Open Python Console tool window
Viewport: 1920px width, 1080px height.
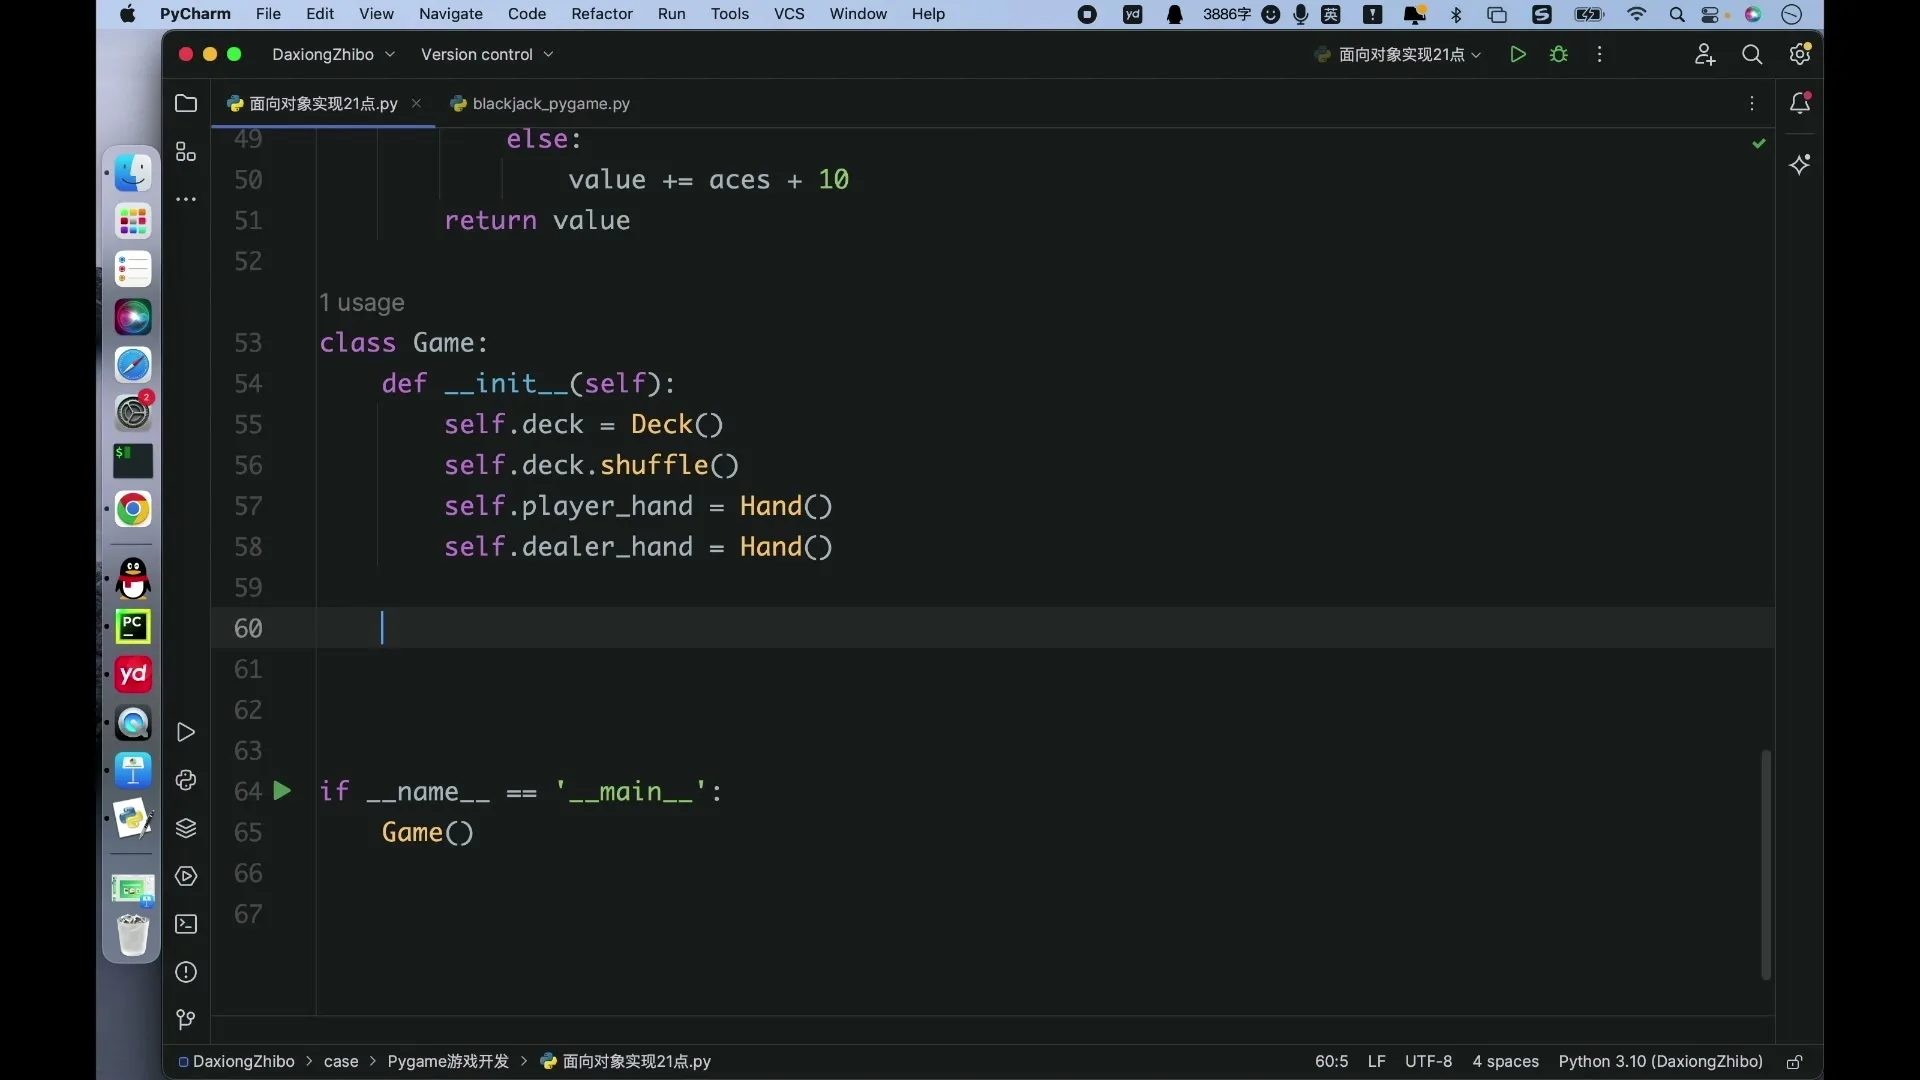click(186, 780)
